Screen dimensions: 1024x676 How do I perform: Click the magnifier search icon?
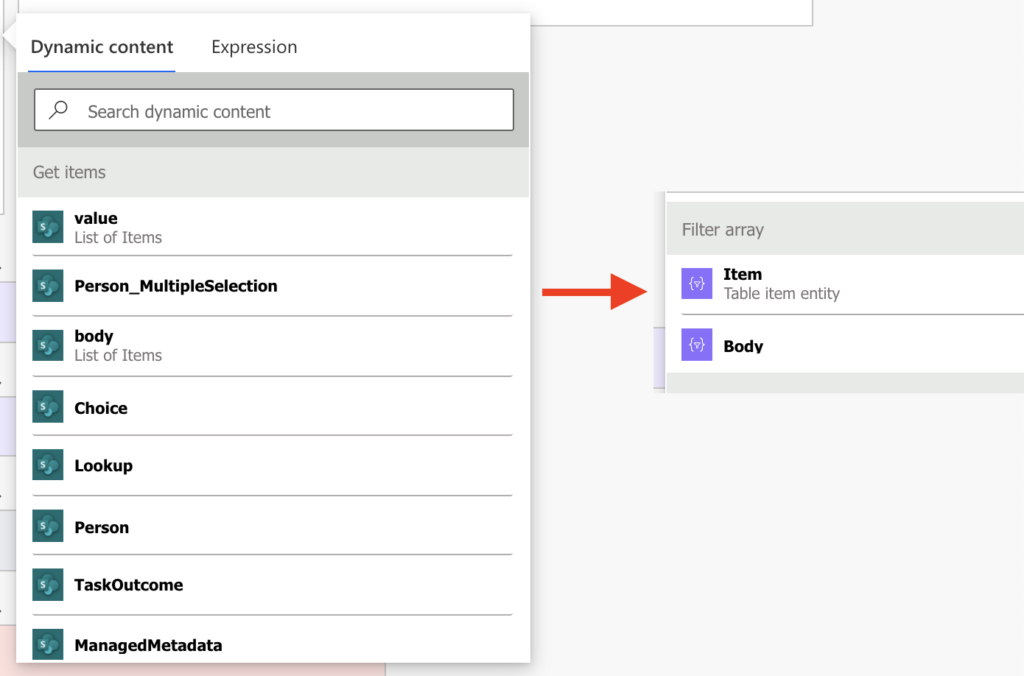[x=59, y=110]
